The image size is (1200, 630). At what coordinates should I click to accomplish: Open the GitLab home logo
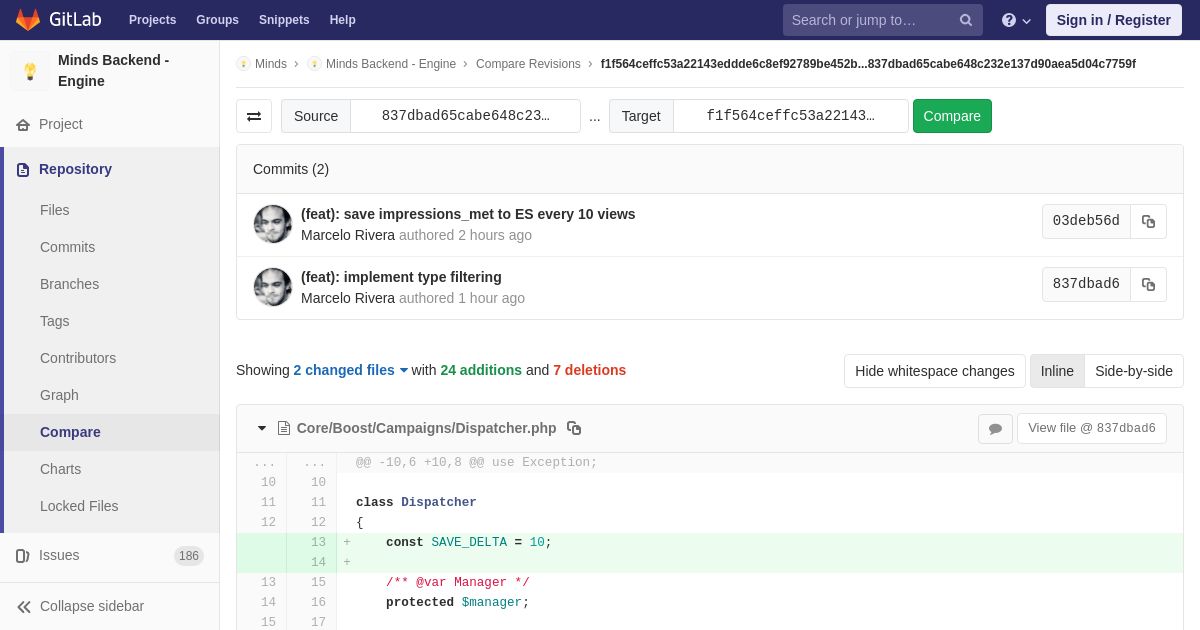click(x=58, y=19)
